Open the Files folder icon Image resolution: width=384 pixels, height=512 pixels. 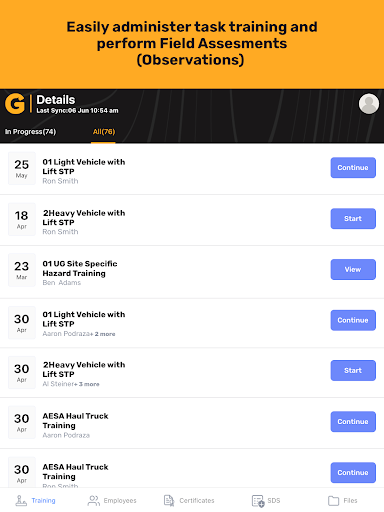click(333, 500)
